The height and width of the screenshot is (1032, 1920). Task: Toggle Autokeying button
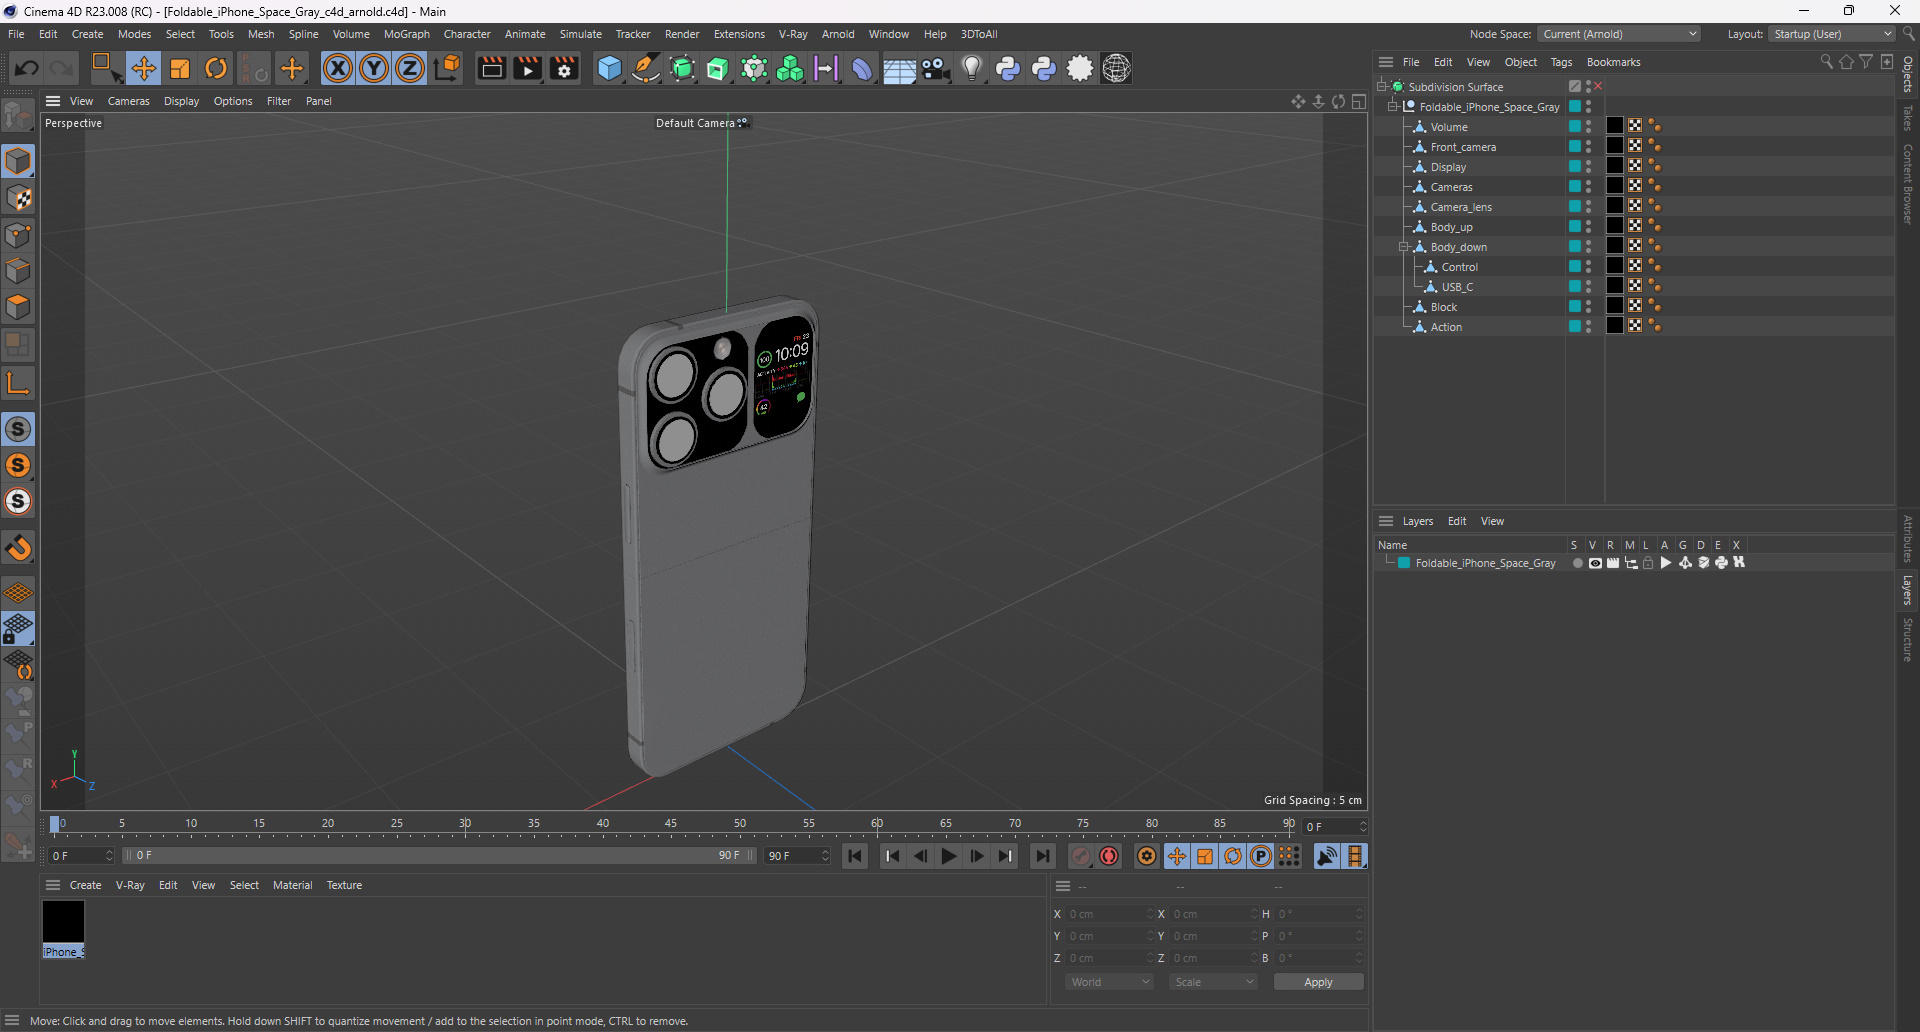point(1109,856)
